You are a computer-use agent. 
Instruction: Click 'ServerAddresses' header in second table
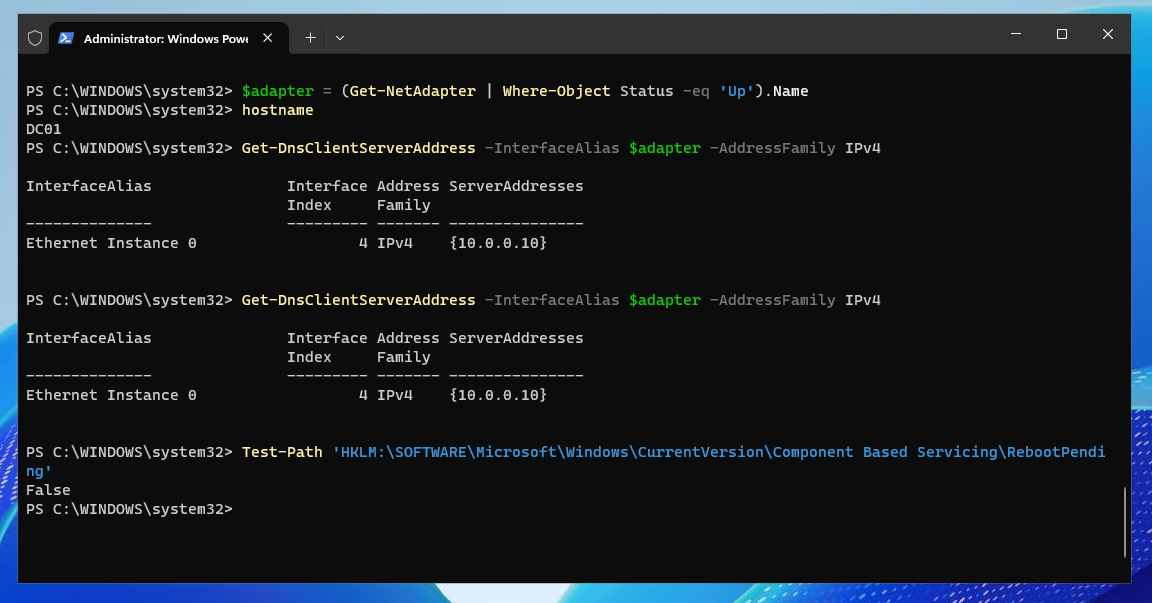pyautogui.click(x=516, y=339)
